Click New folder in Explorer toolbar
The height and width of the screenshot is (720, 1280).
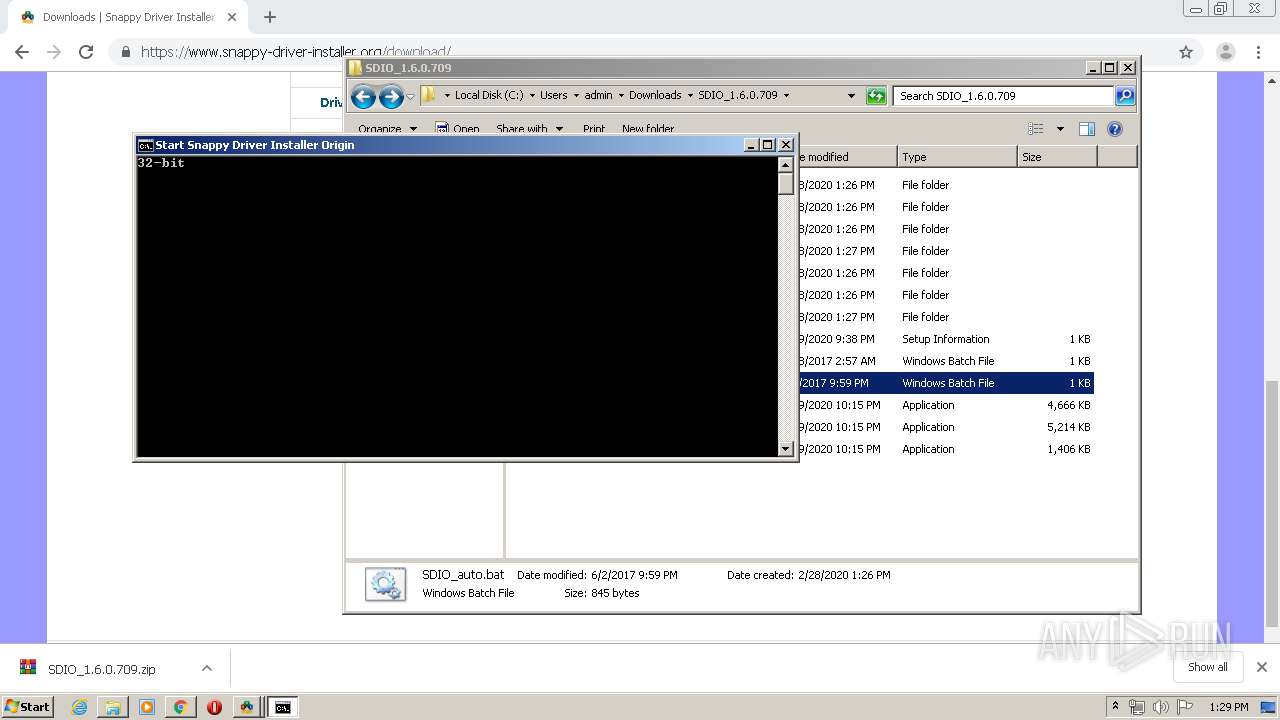[x=648, y=129]
